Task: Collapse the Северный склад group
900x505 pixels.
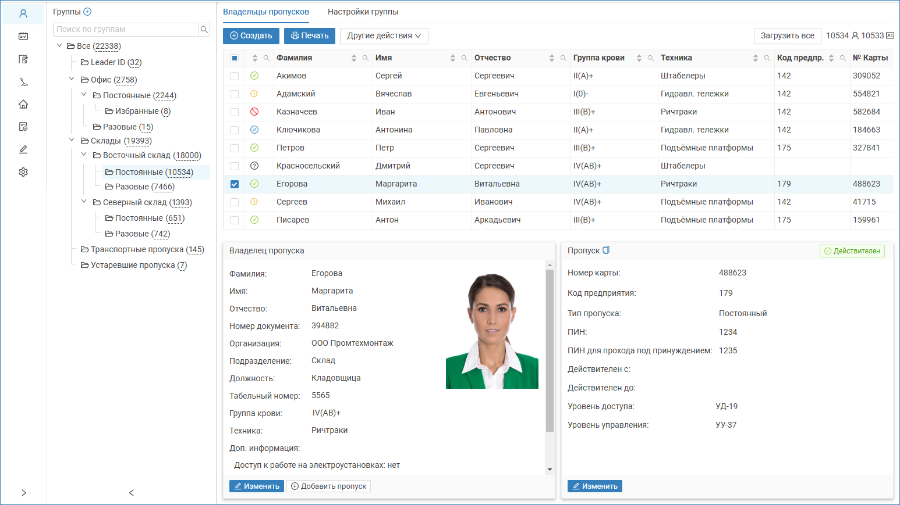Action: point(84,201)
